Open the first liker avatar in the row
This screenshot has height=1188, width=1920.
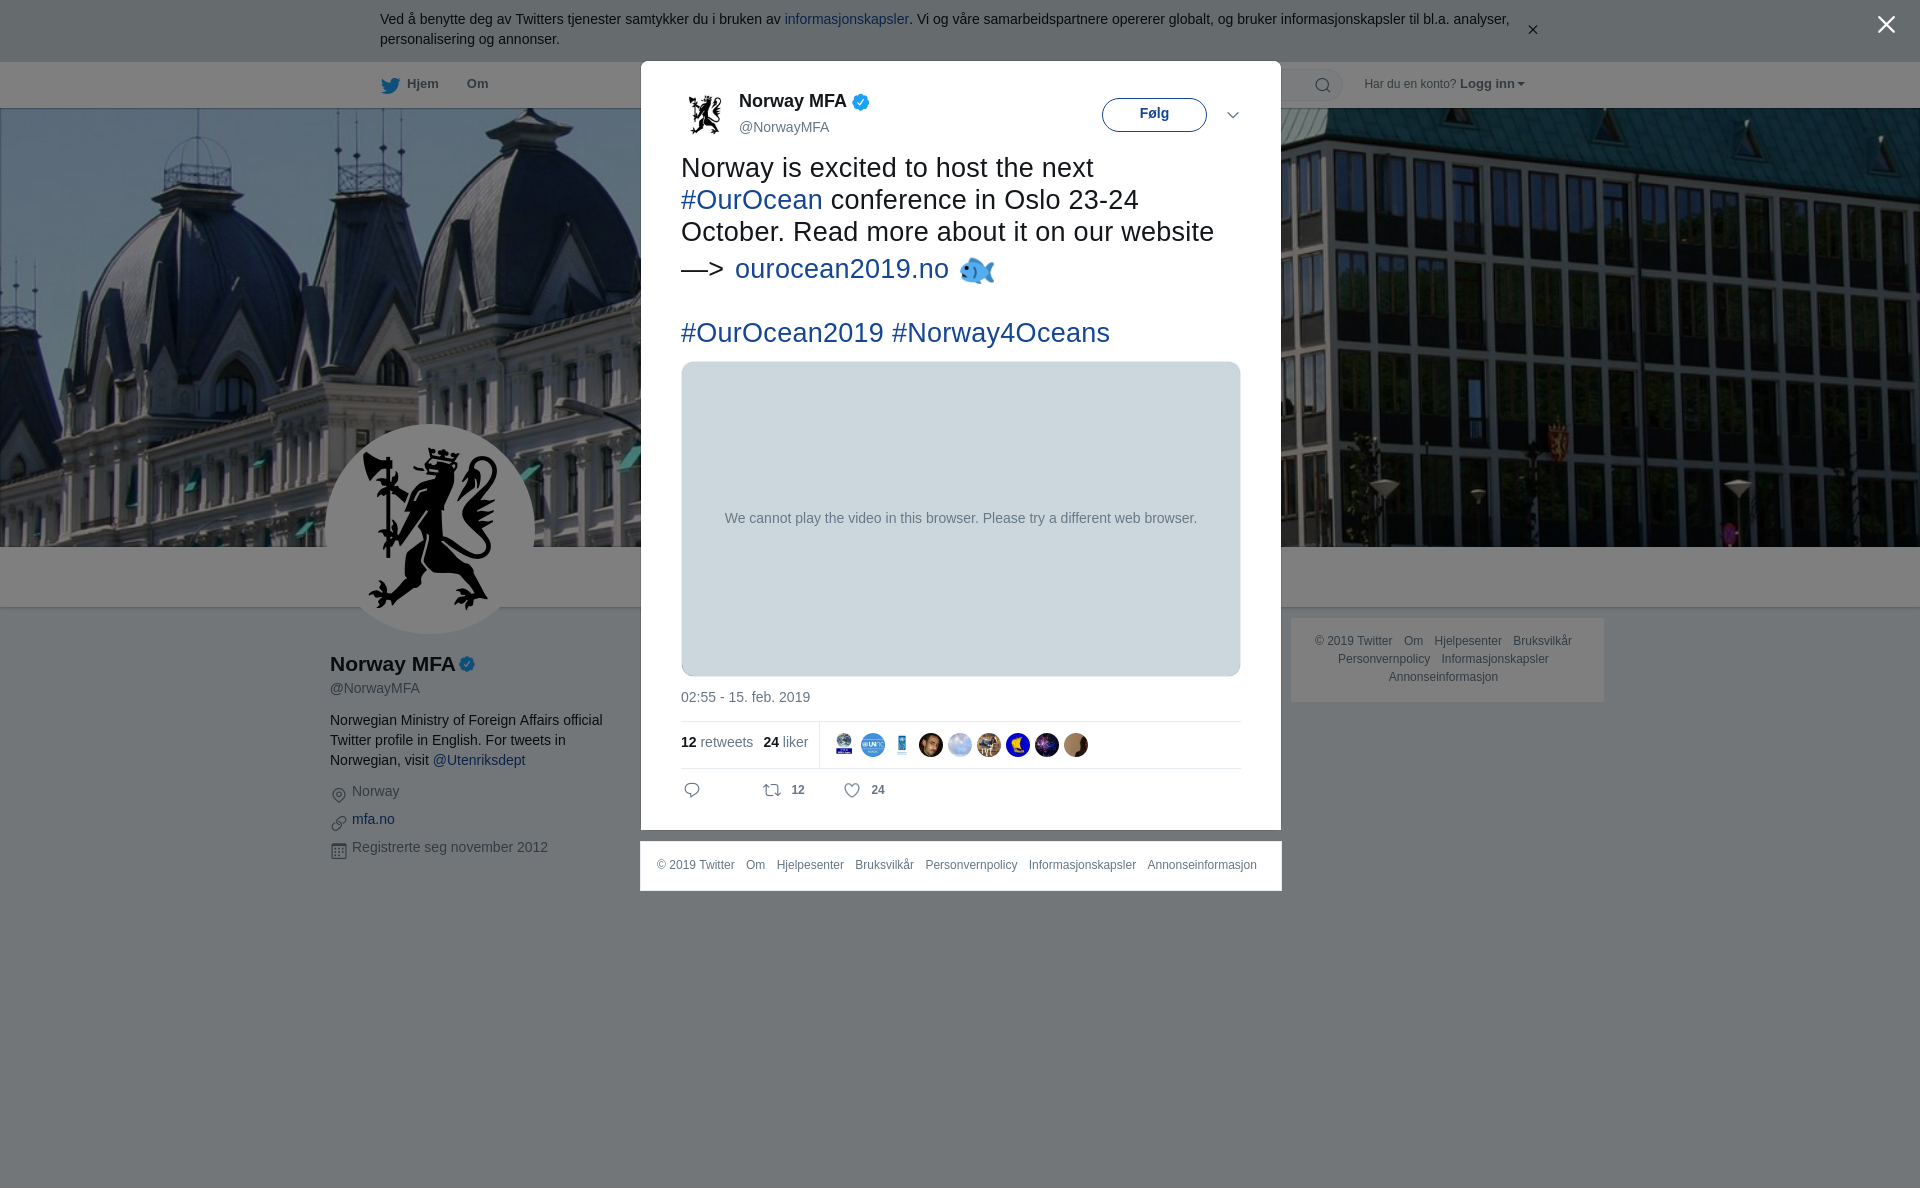pyautogui.click(x=844, y=745)
